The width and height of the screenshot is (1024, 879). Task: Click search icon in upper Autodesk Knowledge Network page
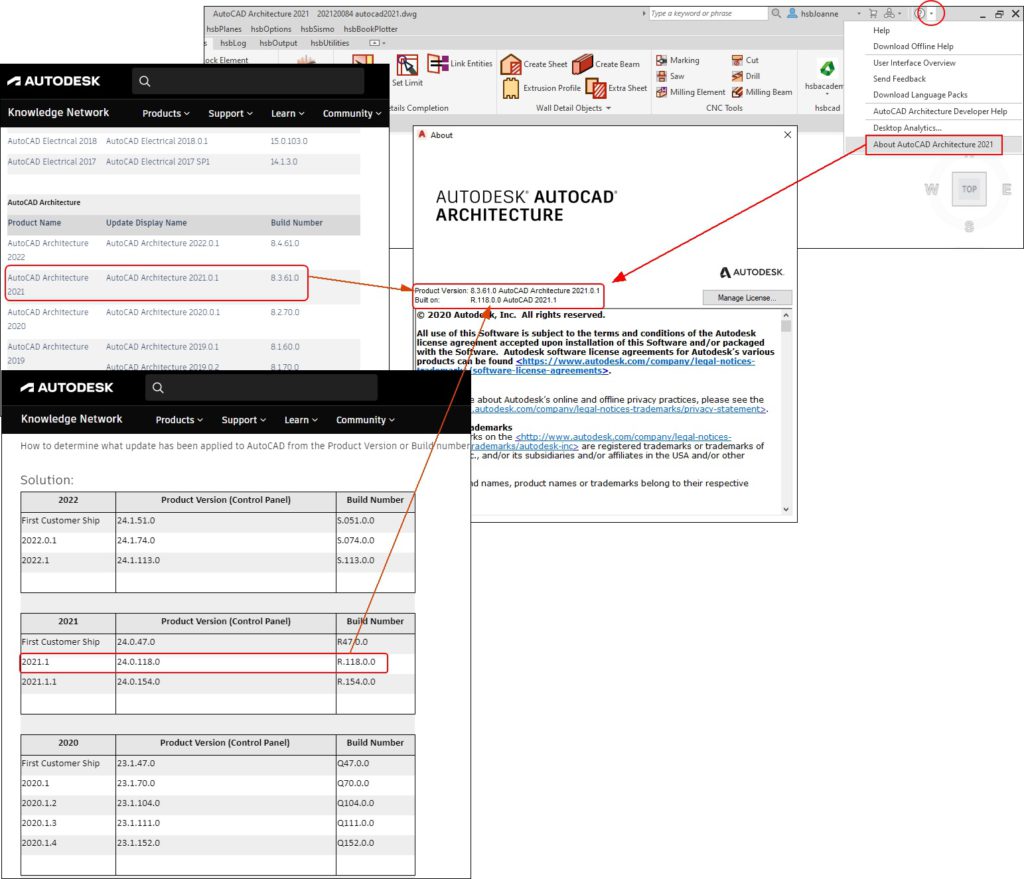click(x=145, y=81)
